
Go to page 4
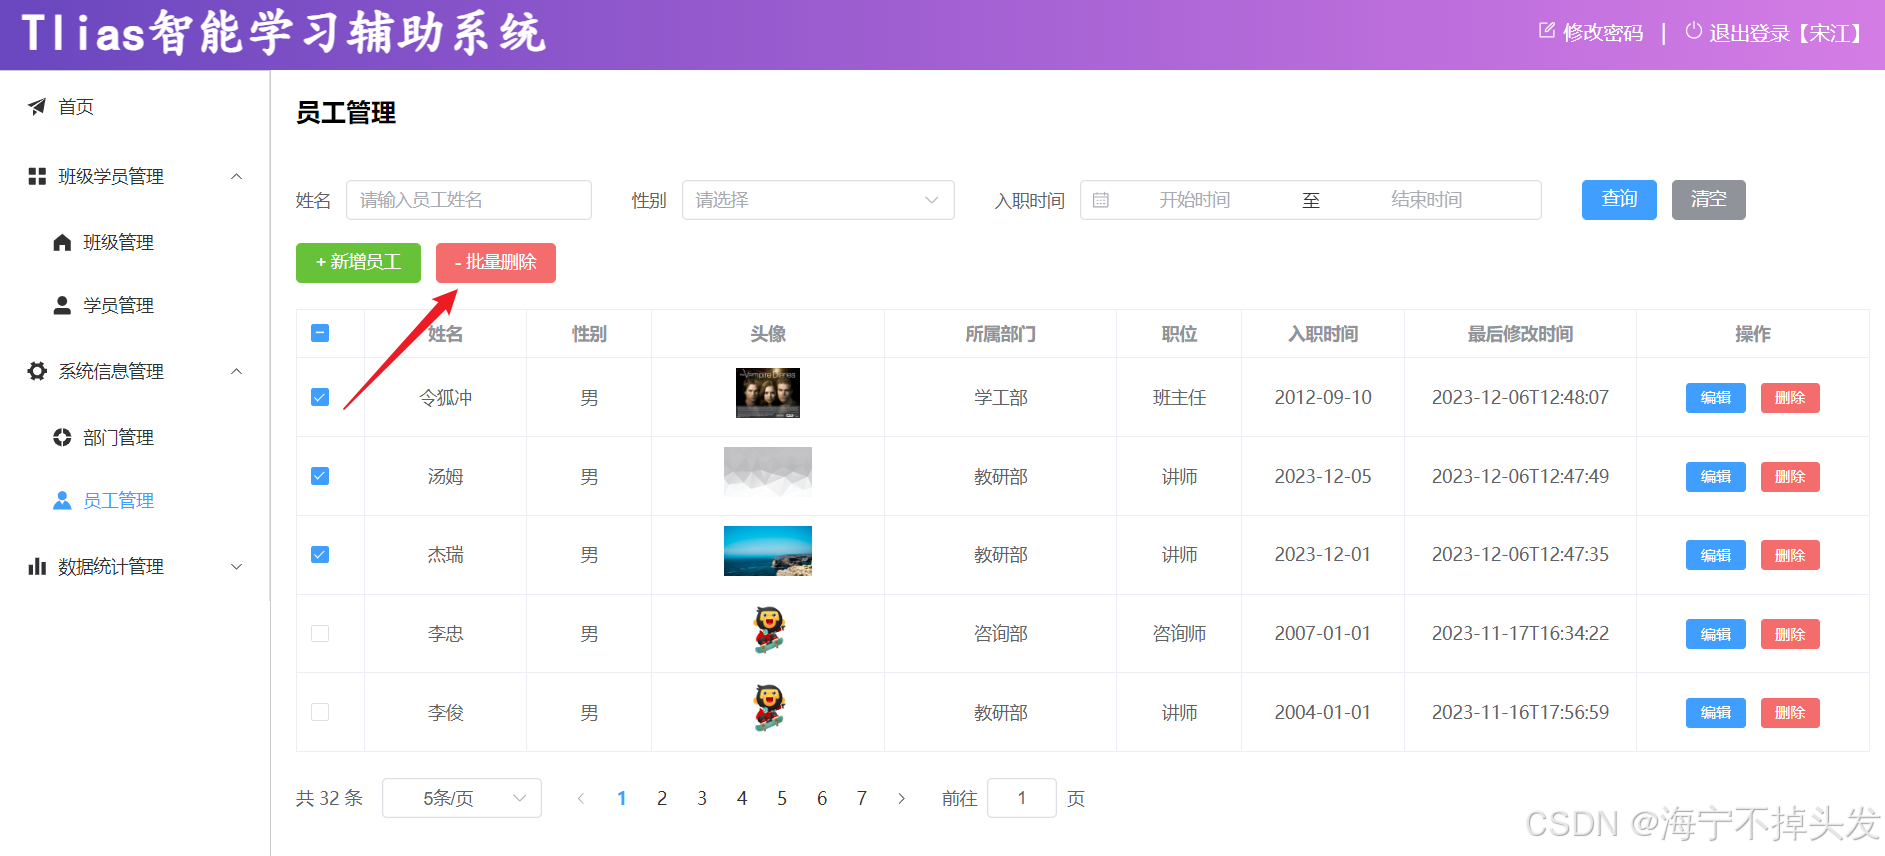point(742,798)
